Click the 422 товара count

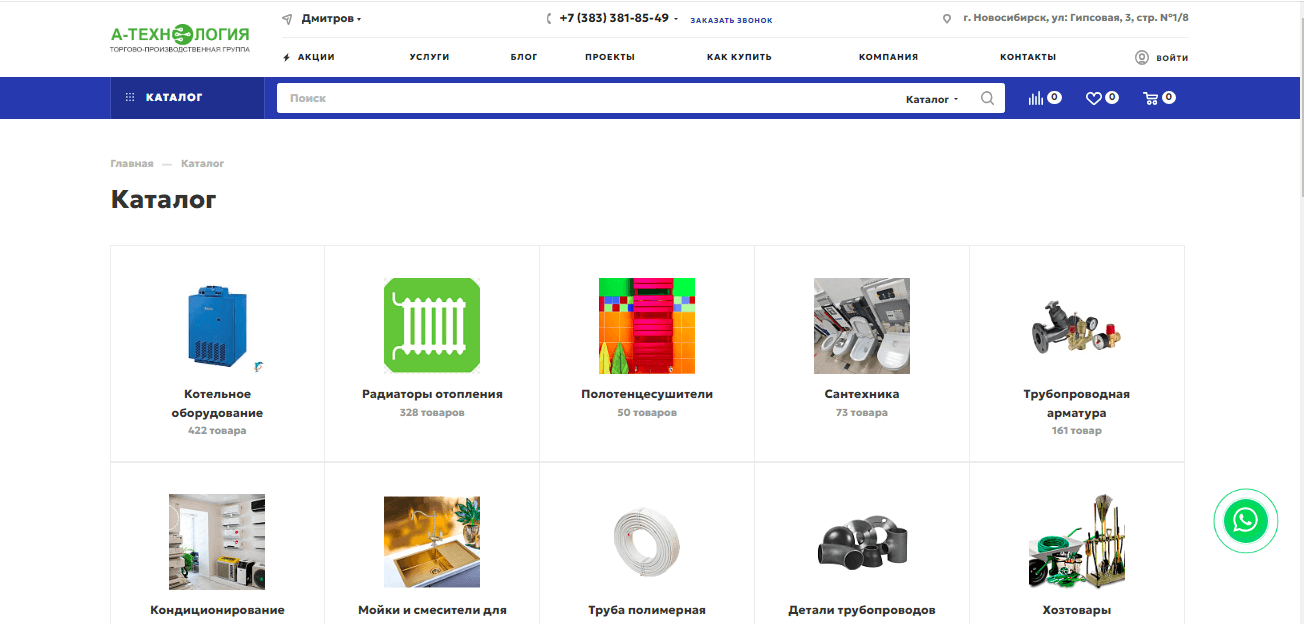point(217,431)
